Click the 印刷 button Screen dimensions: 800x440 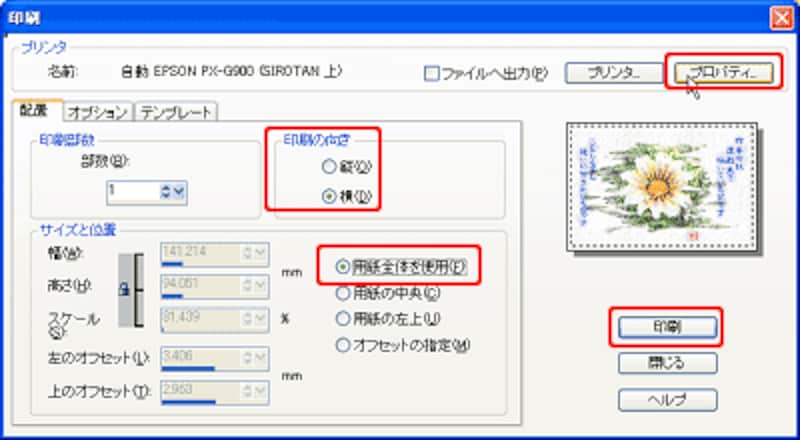[x=667, y=327]
